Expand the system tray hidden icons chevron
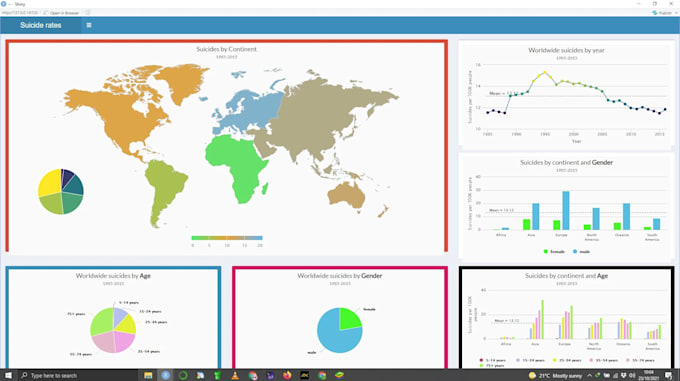Screen dimensions: 680x381 coord(589,375)
